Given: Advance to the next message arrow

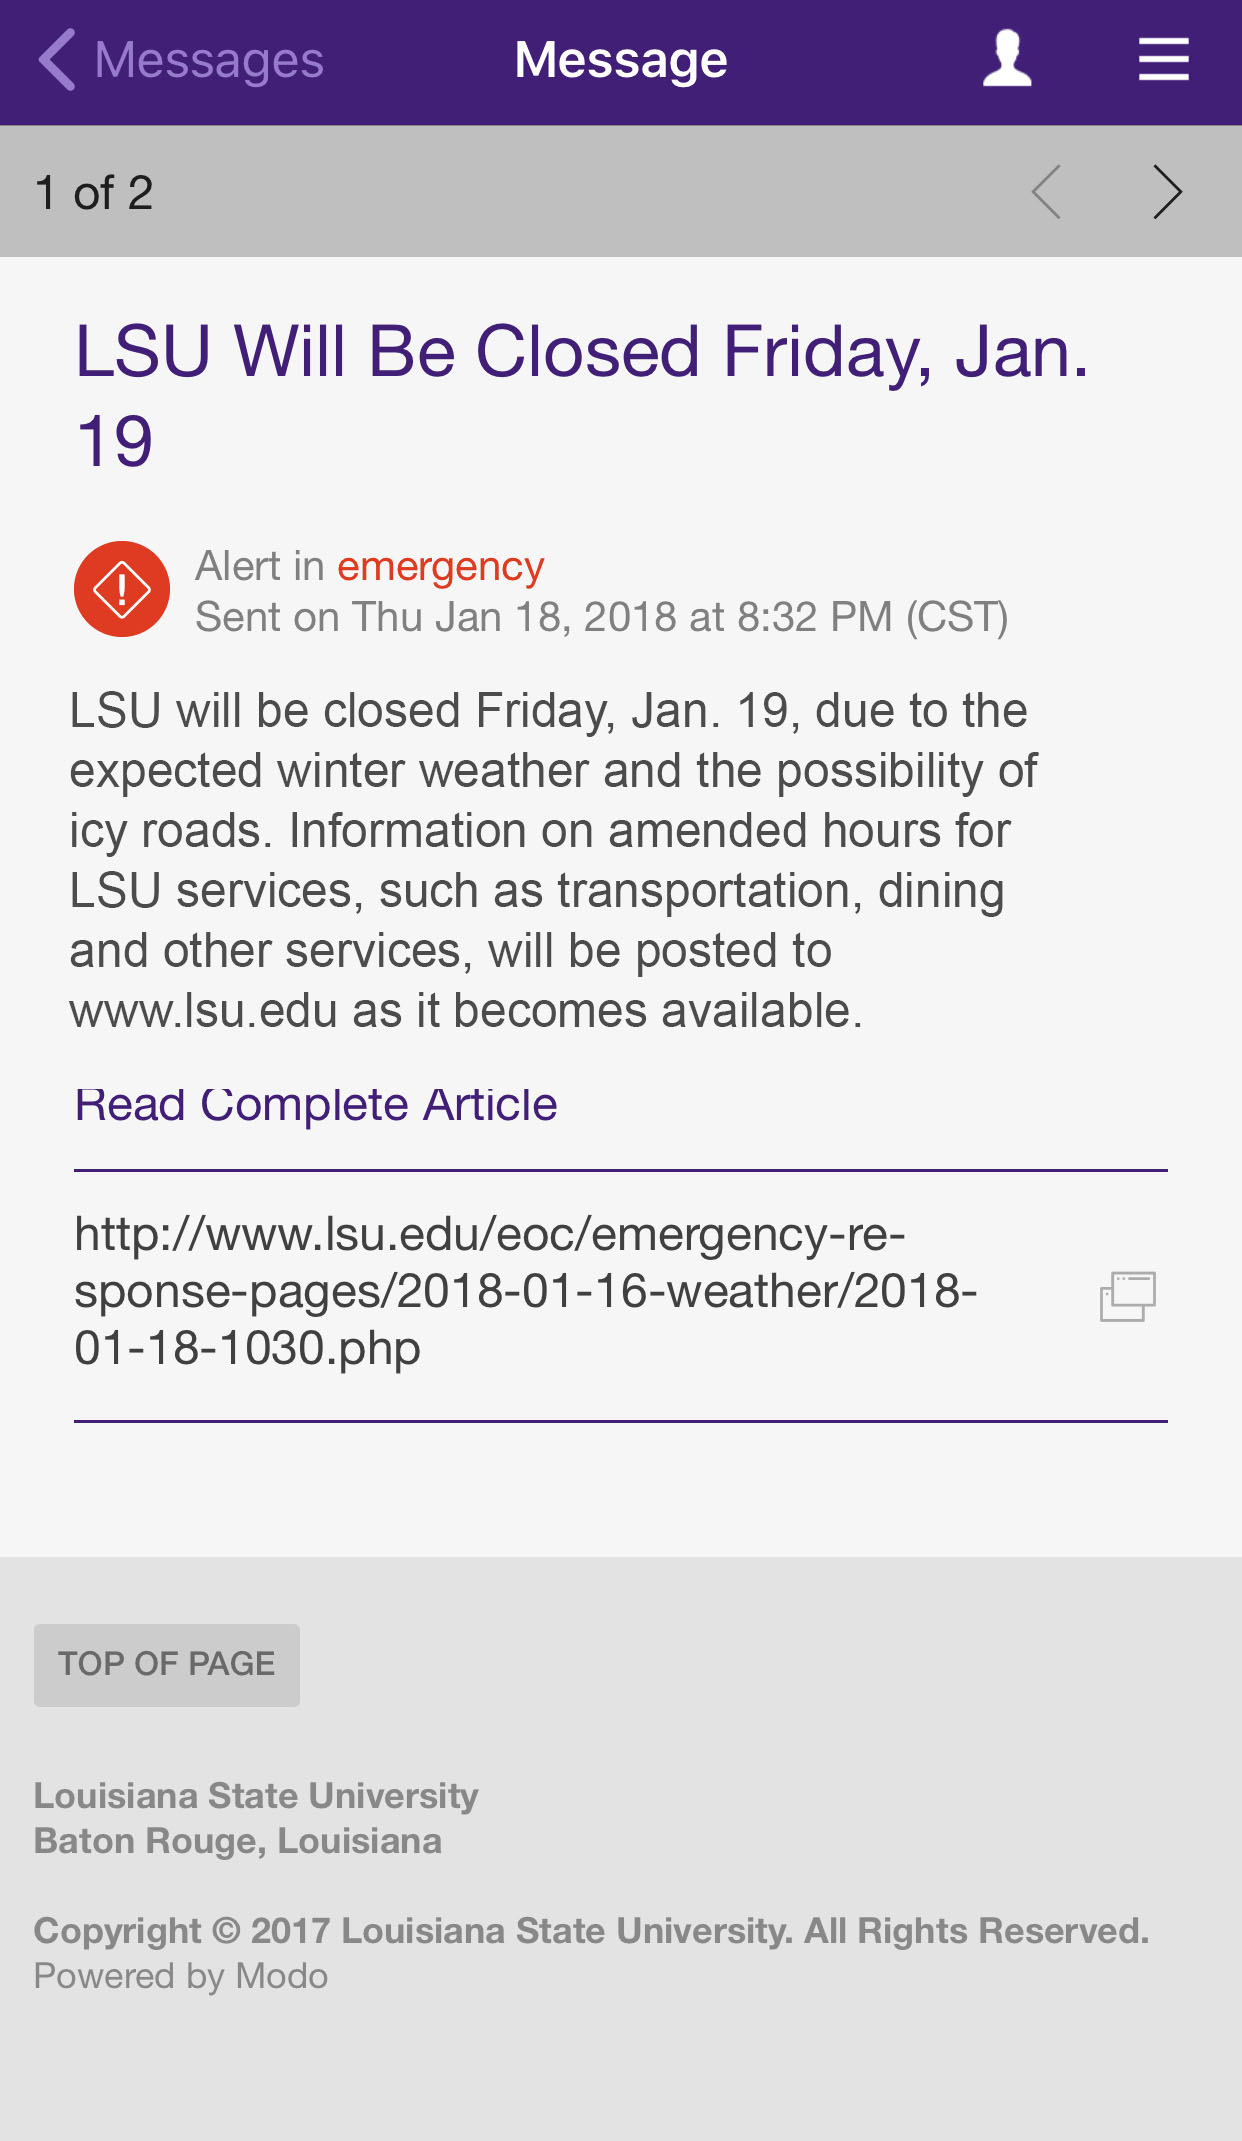Looking at the screenshot, I should click(x=1167, y=191).
